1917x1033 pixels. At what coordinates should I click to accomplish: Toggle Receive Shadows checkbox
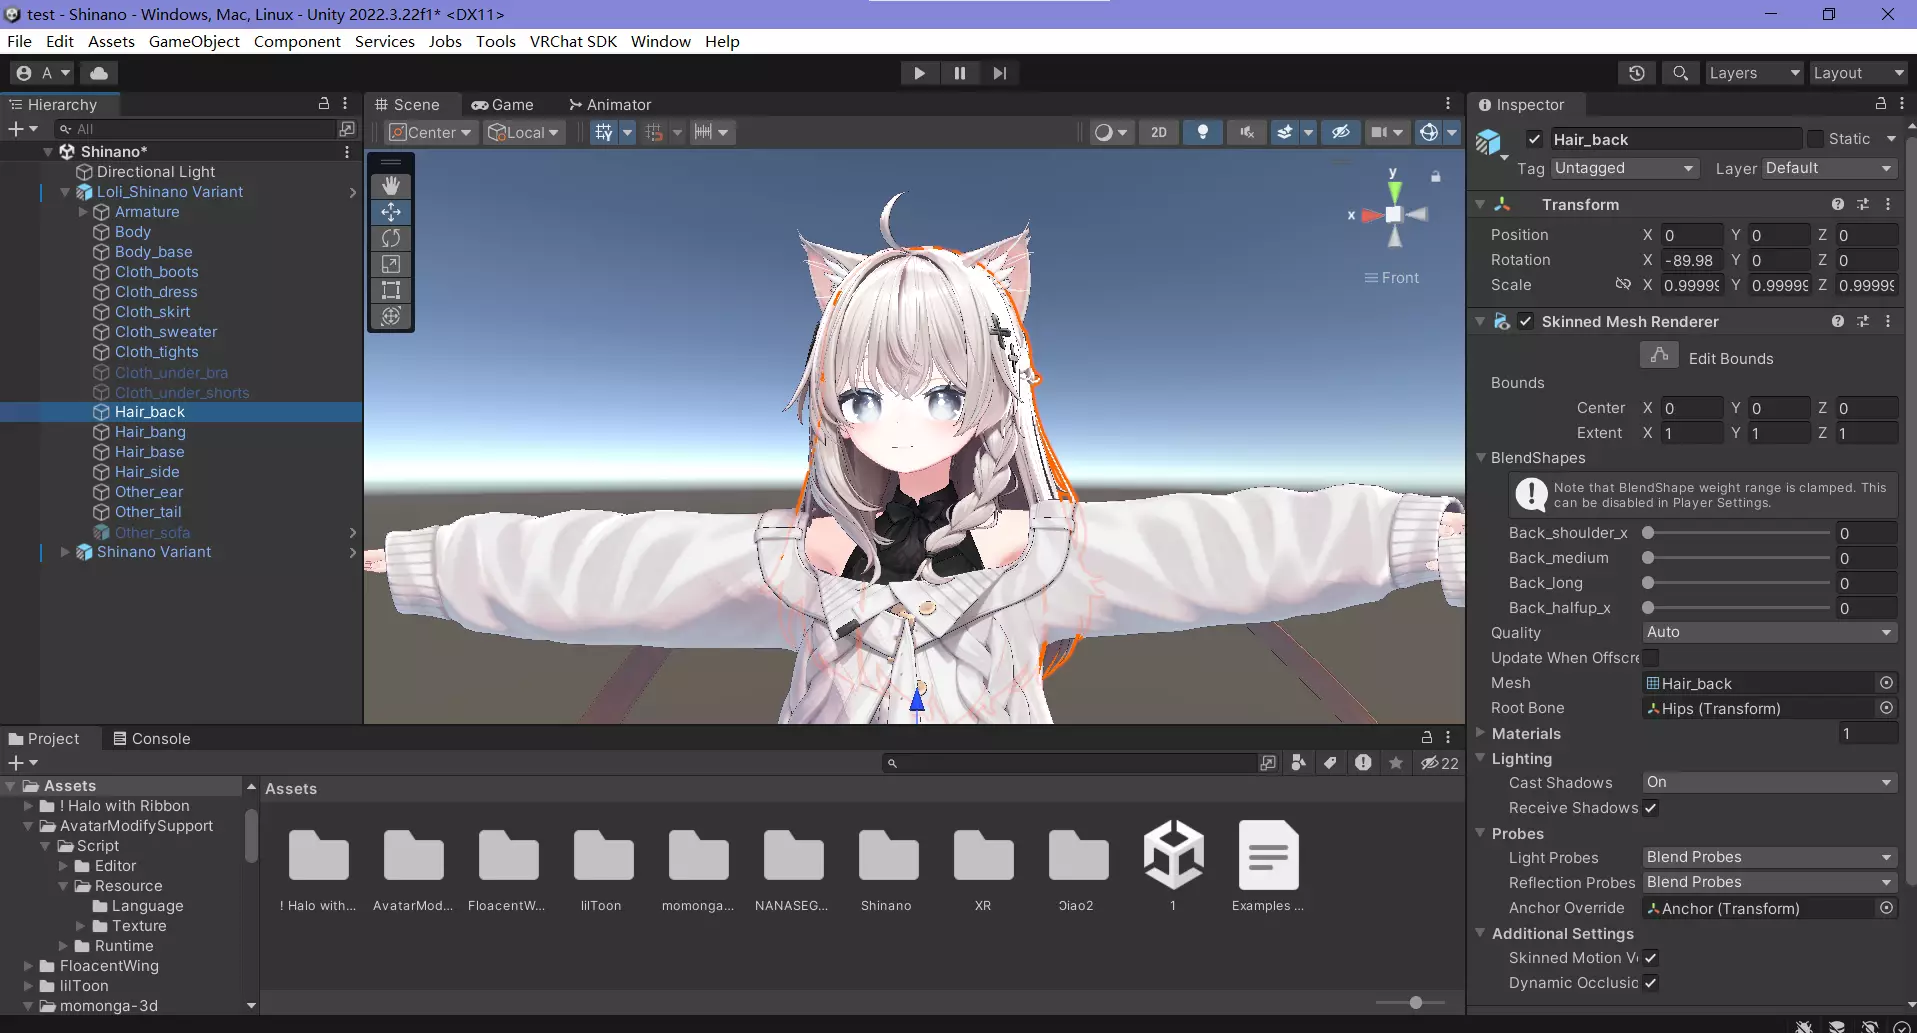(1650, 808)
